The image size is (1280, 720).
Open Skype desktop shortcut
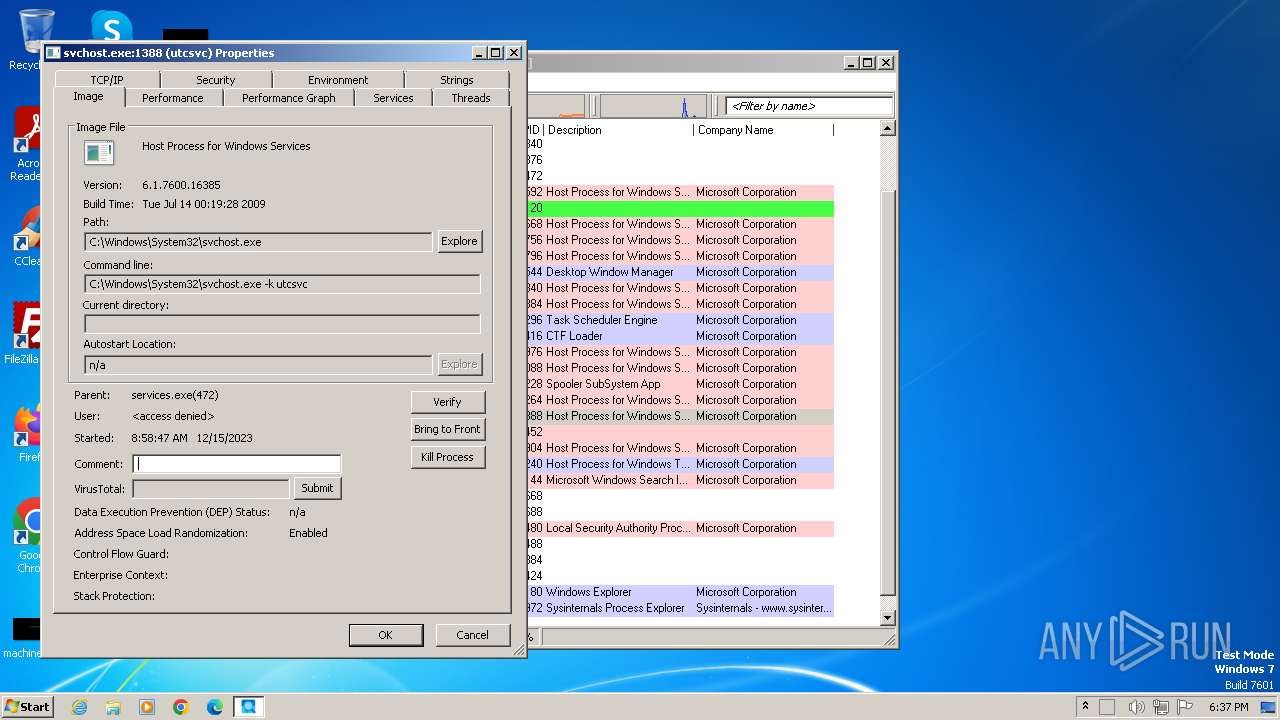[111, 28]
